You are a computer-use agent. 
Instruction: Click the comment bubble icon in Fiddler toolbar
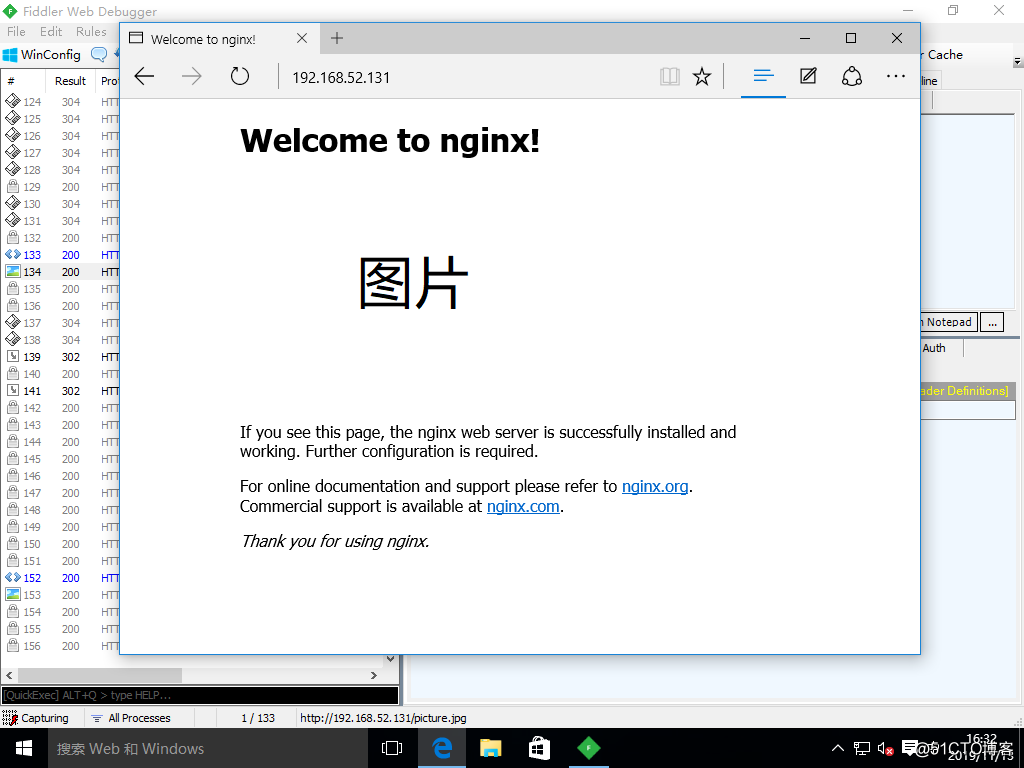pos(99,54)
